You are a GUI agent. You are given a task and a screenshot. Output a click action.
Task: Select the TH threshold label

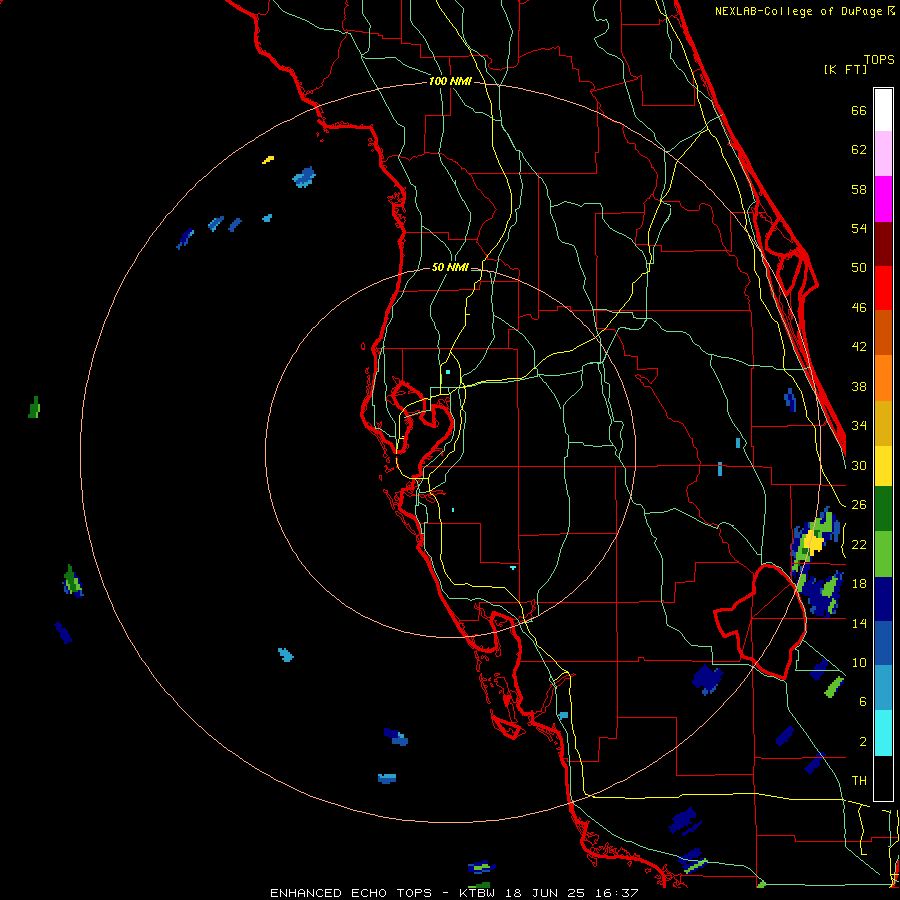[x=859, y=781]
